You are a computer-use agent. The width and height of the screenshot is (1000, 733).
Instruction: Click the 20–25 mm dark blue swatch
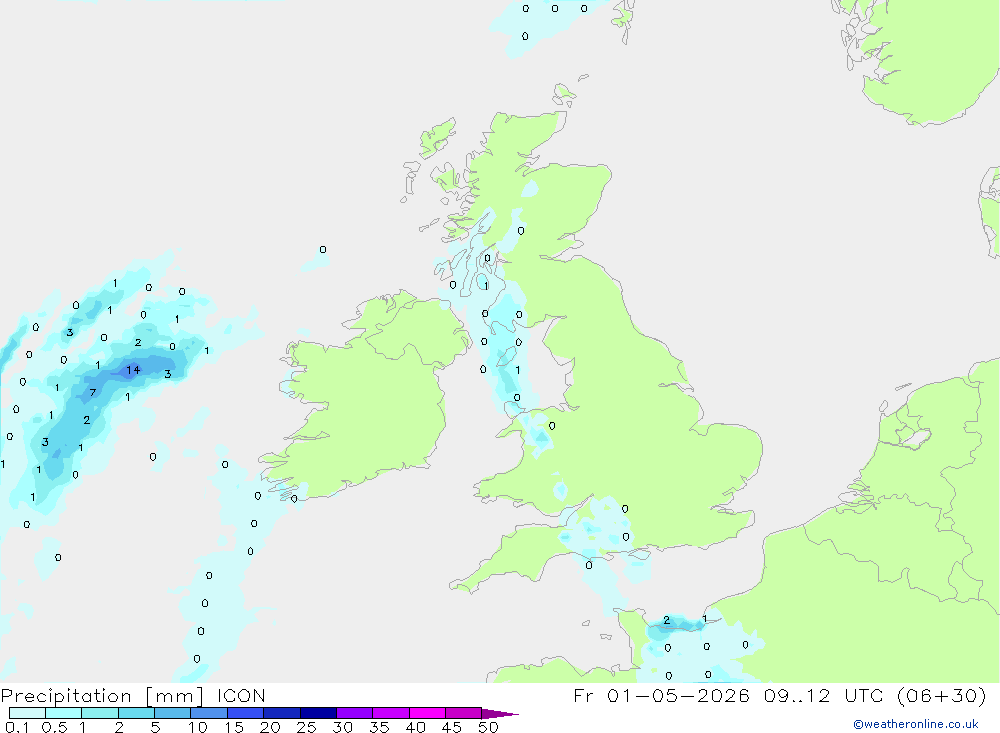click(x=282, y=713)
